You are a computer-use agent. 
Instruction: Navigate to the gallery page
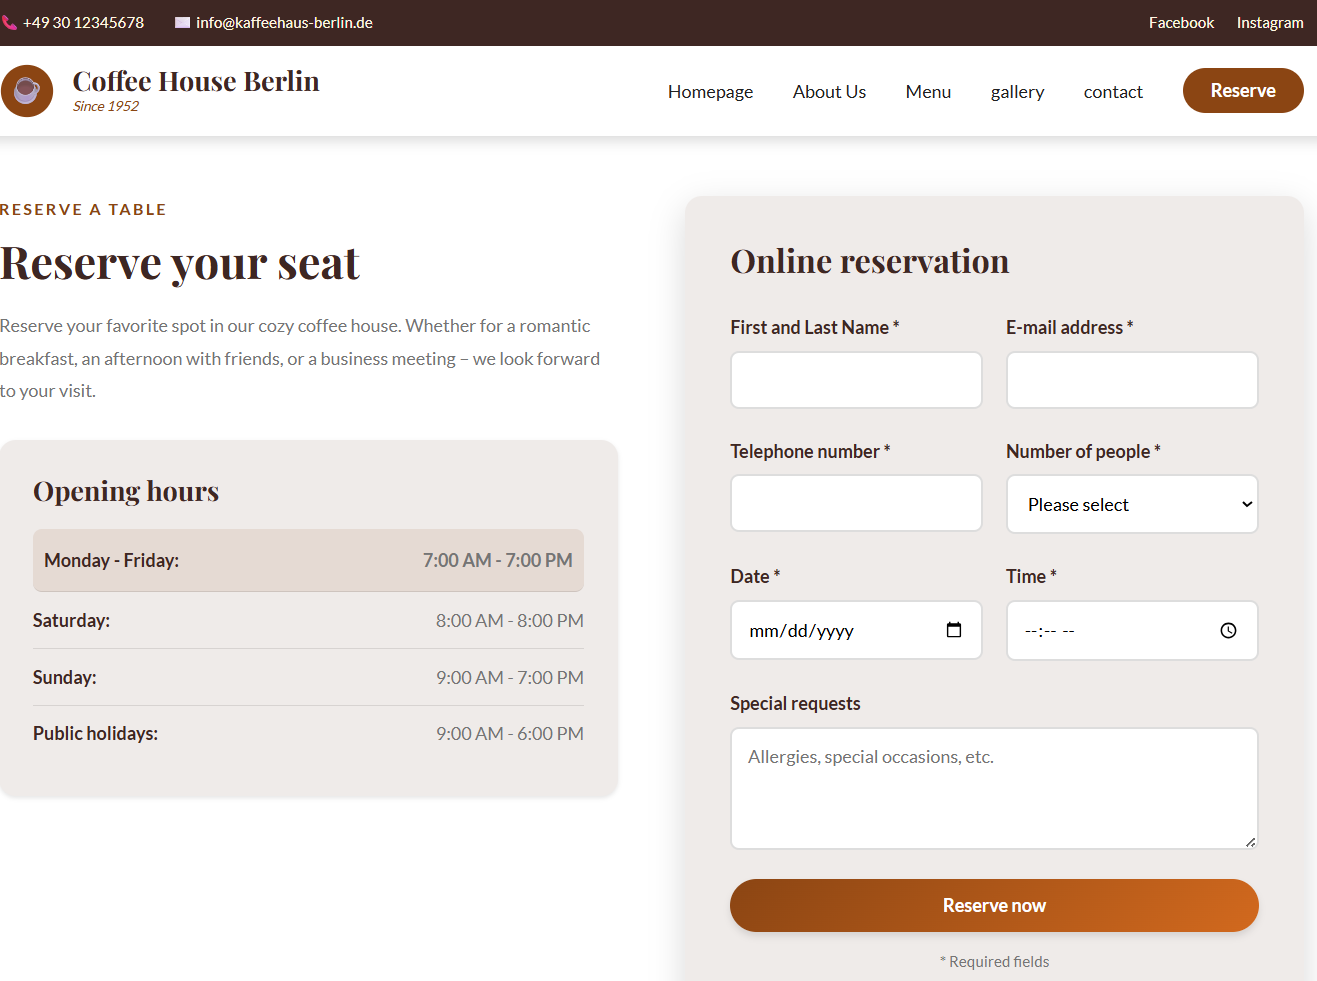coord(1017,91)
